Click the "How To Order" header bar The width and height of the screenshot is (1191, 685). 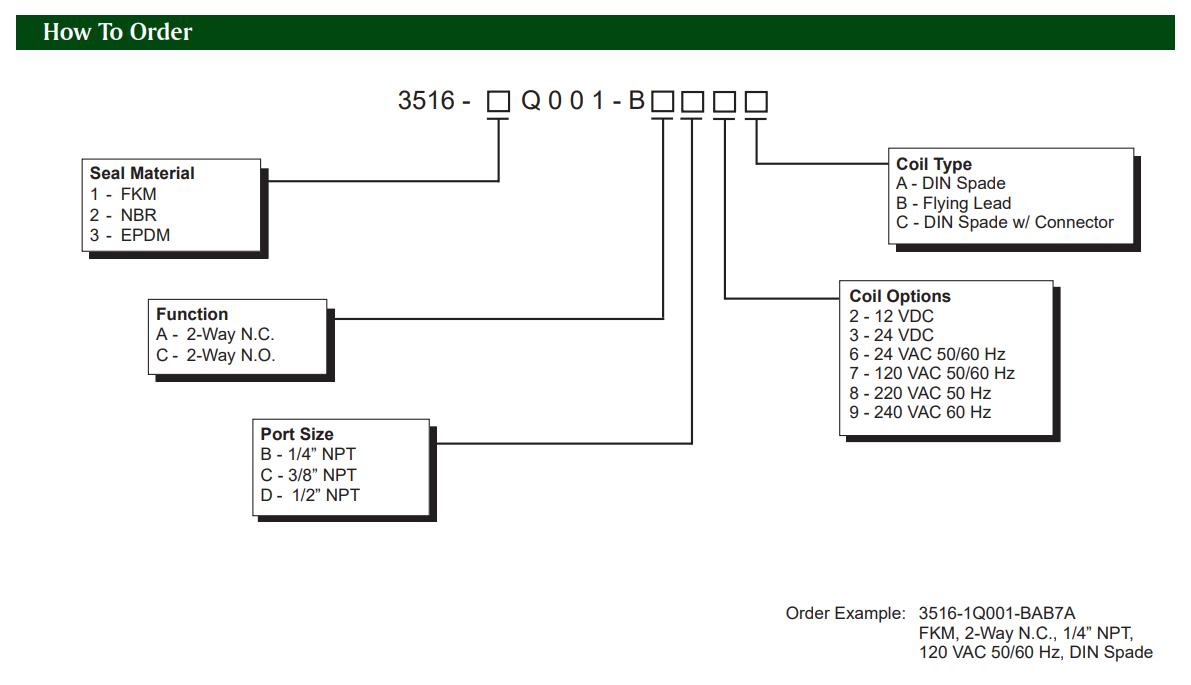[x=595, y=32]
